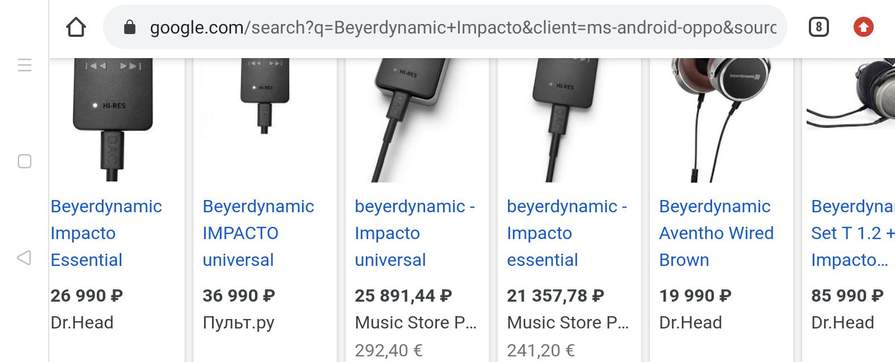Tap the Android square home navigation button
This screenshot has height=362, width=895.
[25, 162]
